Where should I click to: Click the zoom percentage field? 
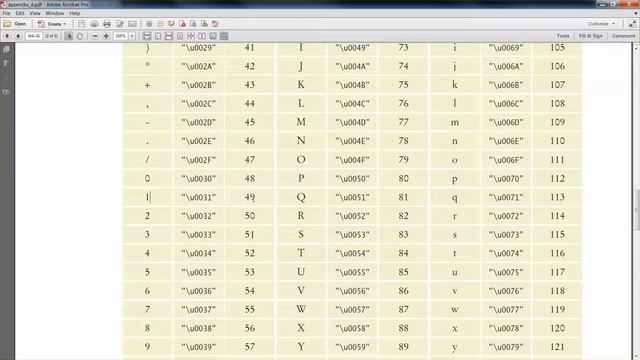coord(121,36)
